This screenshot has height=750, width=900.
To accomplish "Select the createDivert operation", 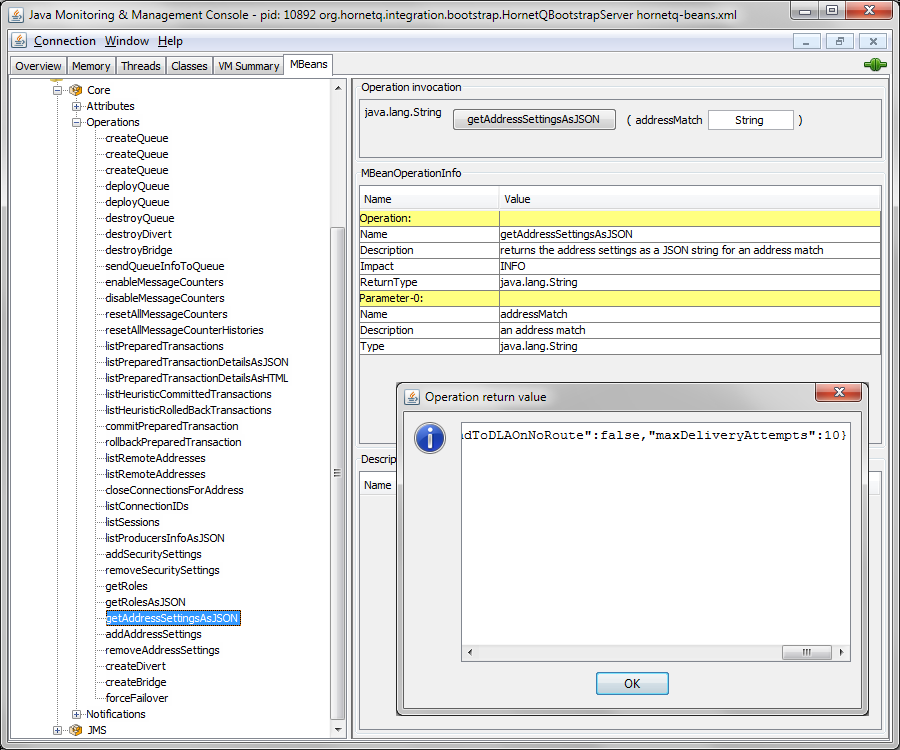I will pyautogui.click(x=135, y=666).
